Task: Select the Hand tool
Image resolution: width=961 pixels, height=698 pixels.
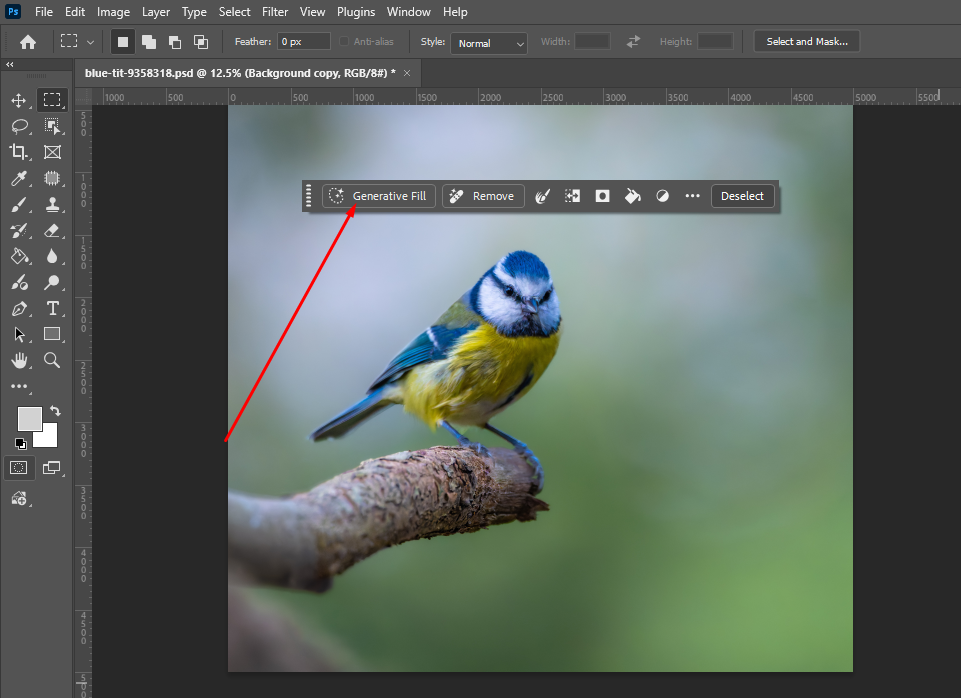Action: tap(20, 361)
